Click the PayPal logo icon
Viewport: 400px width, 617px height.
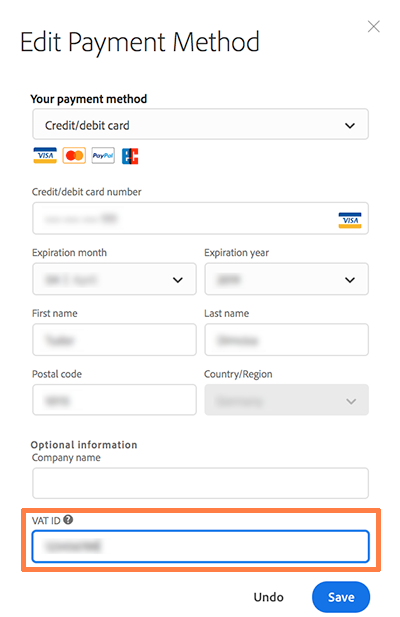(x=103, y=155)
